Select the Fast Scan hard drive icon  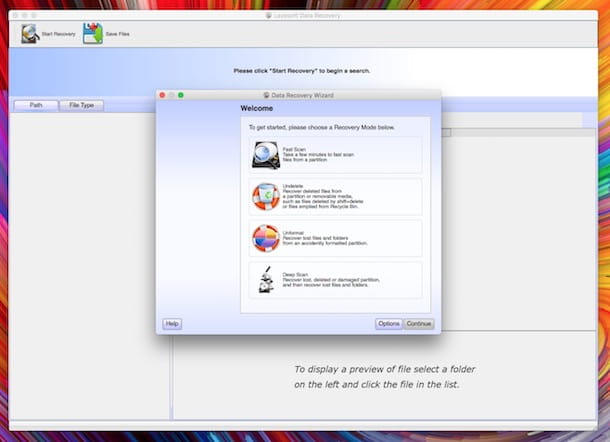click(266, 155)
